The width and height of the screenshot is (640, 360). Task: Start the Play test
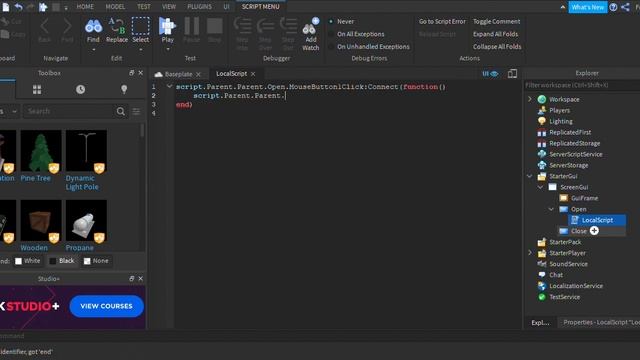tap(167, 26)
